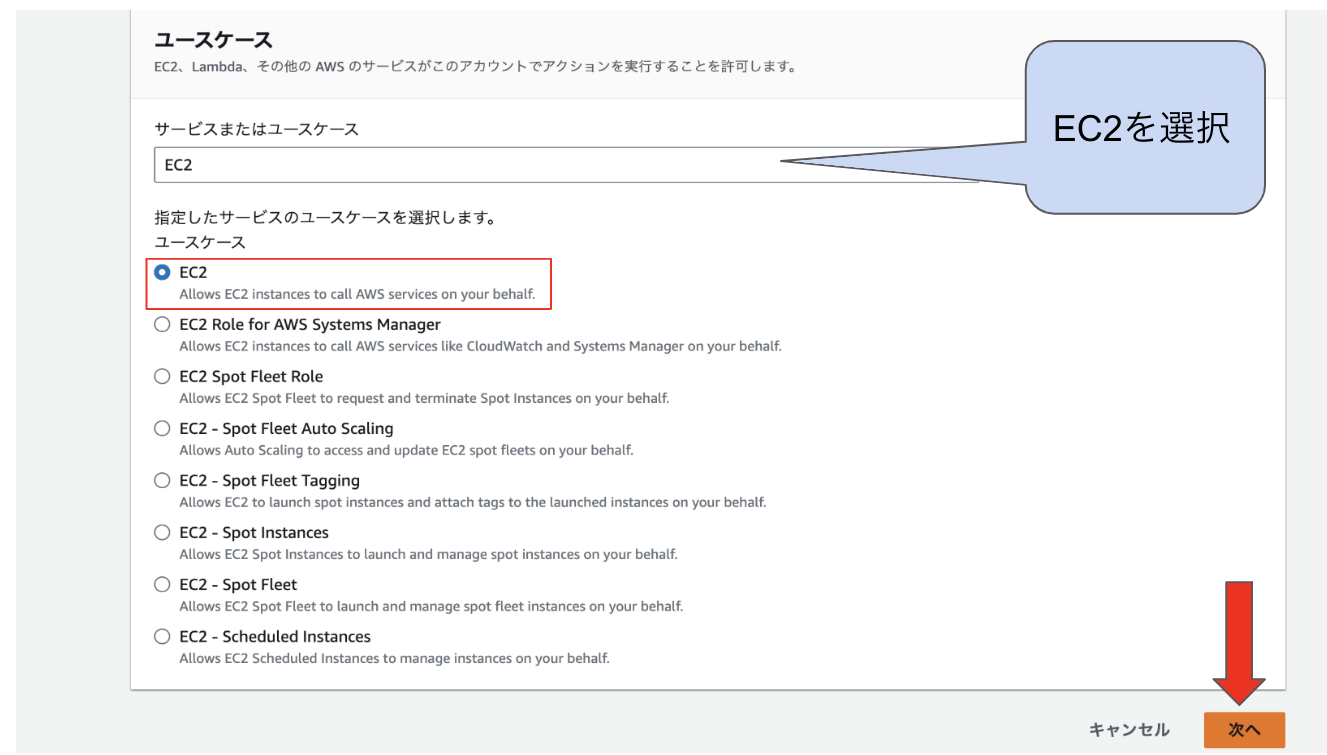Click the red arrow pointing at 次へ
1327x755 pixels.
click(1239, 640)
